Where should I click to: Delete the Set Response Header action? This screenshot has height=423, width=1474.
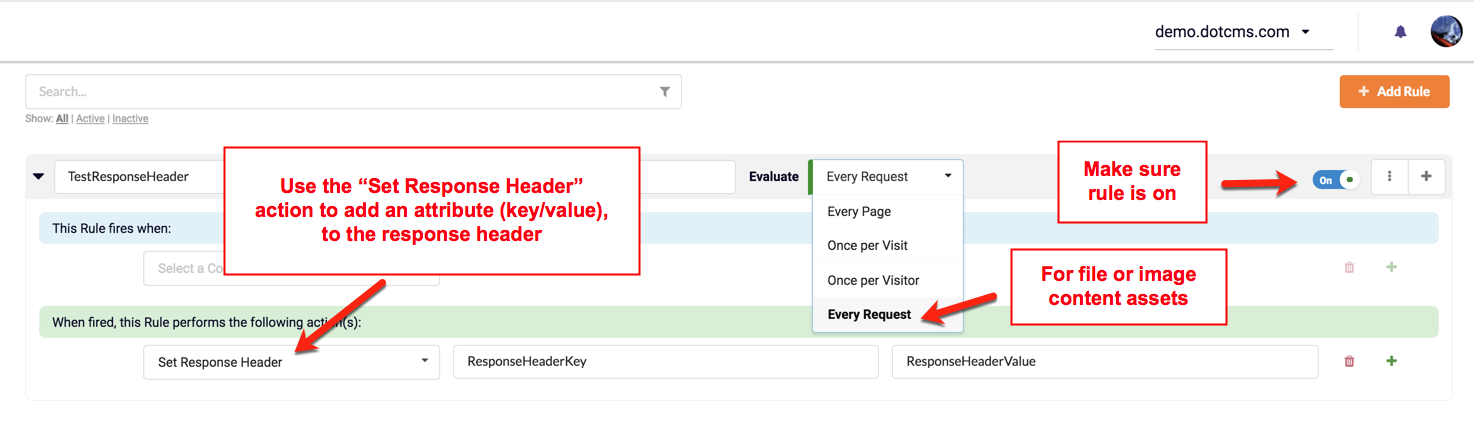pos(1349,362)
